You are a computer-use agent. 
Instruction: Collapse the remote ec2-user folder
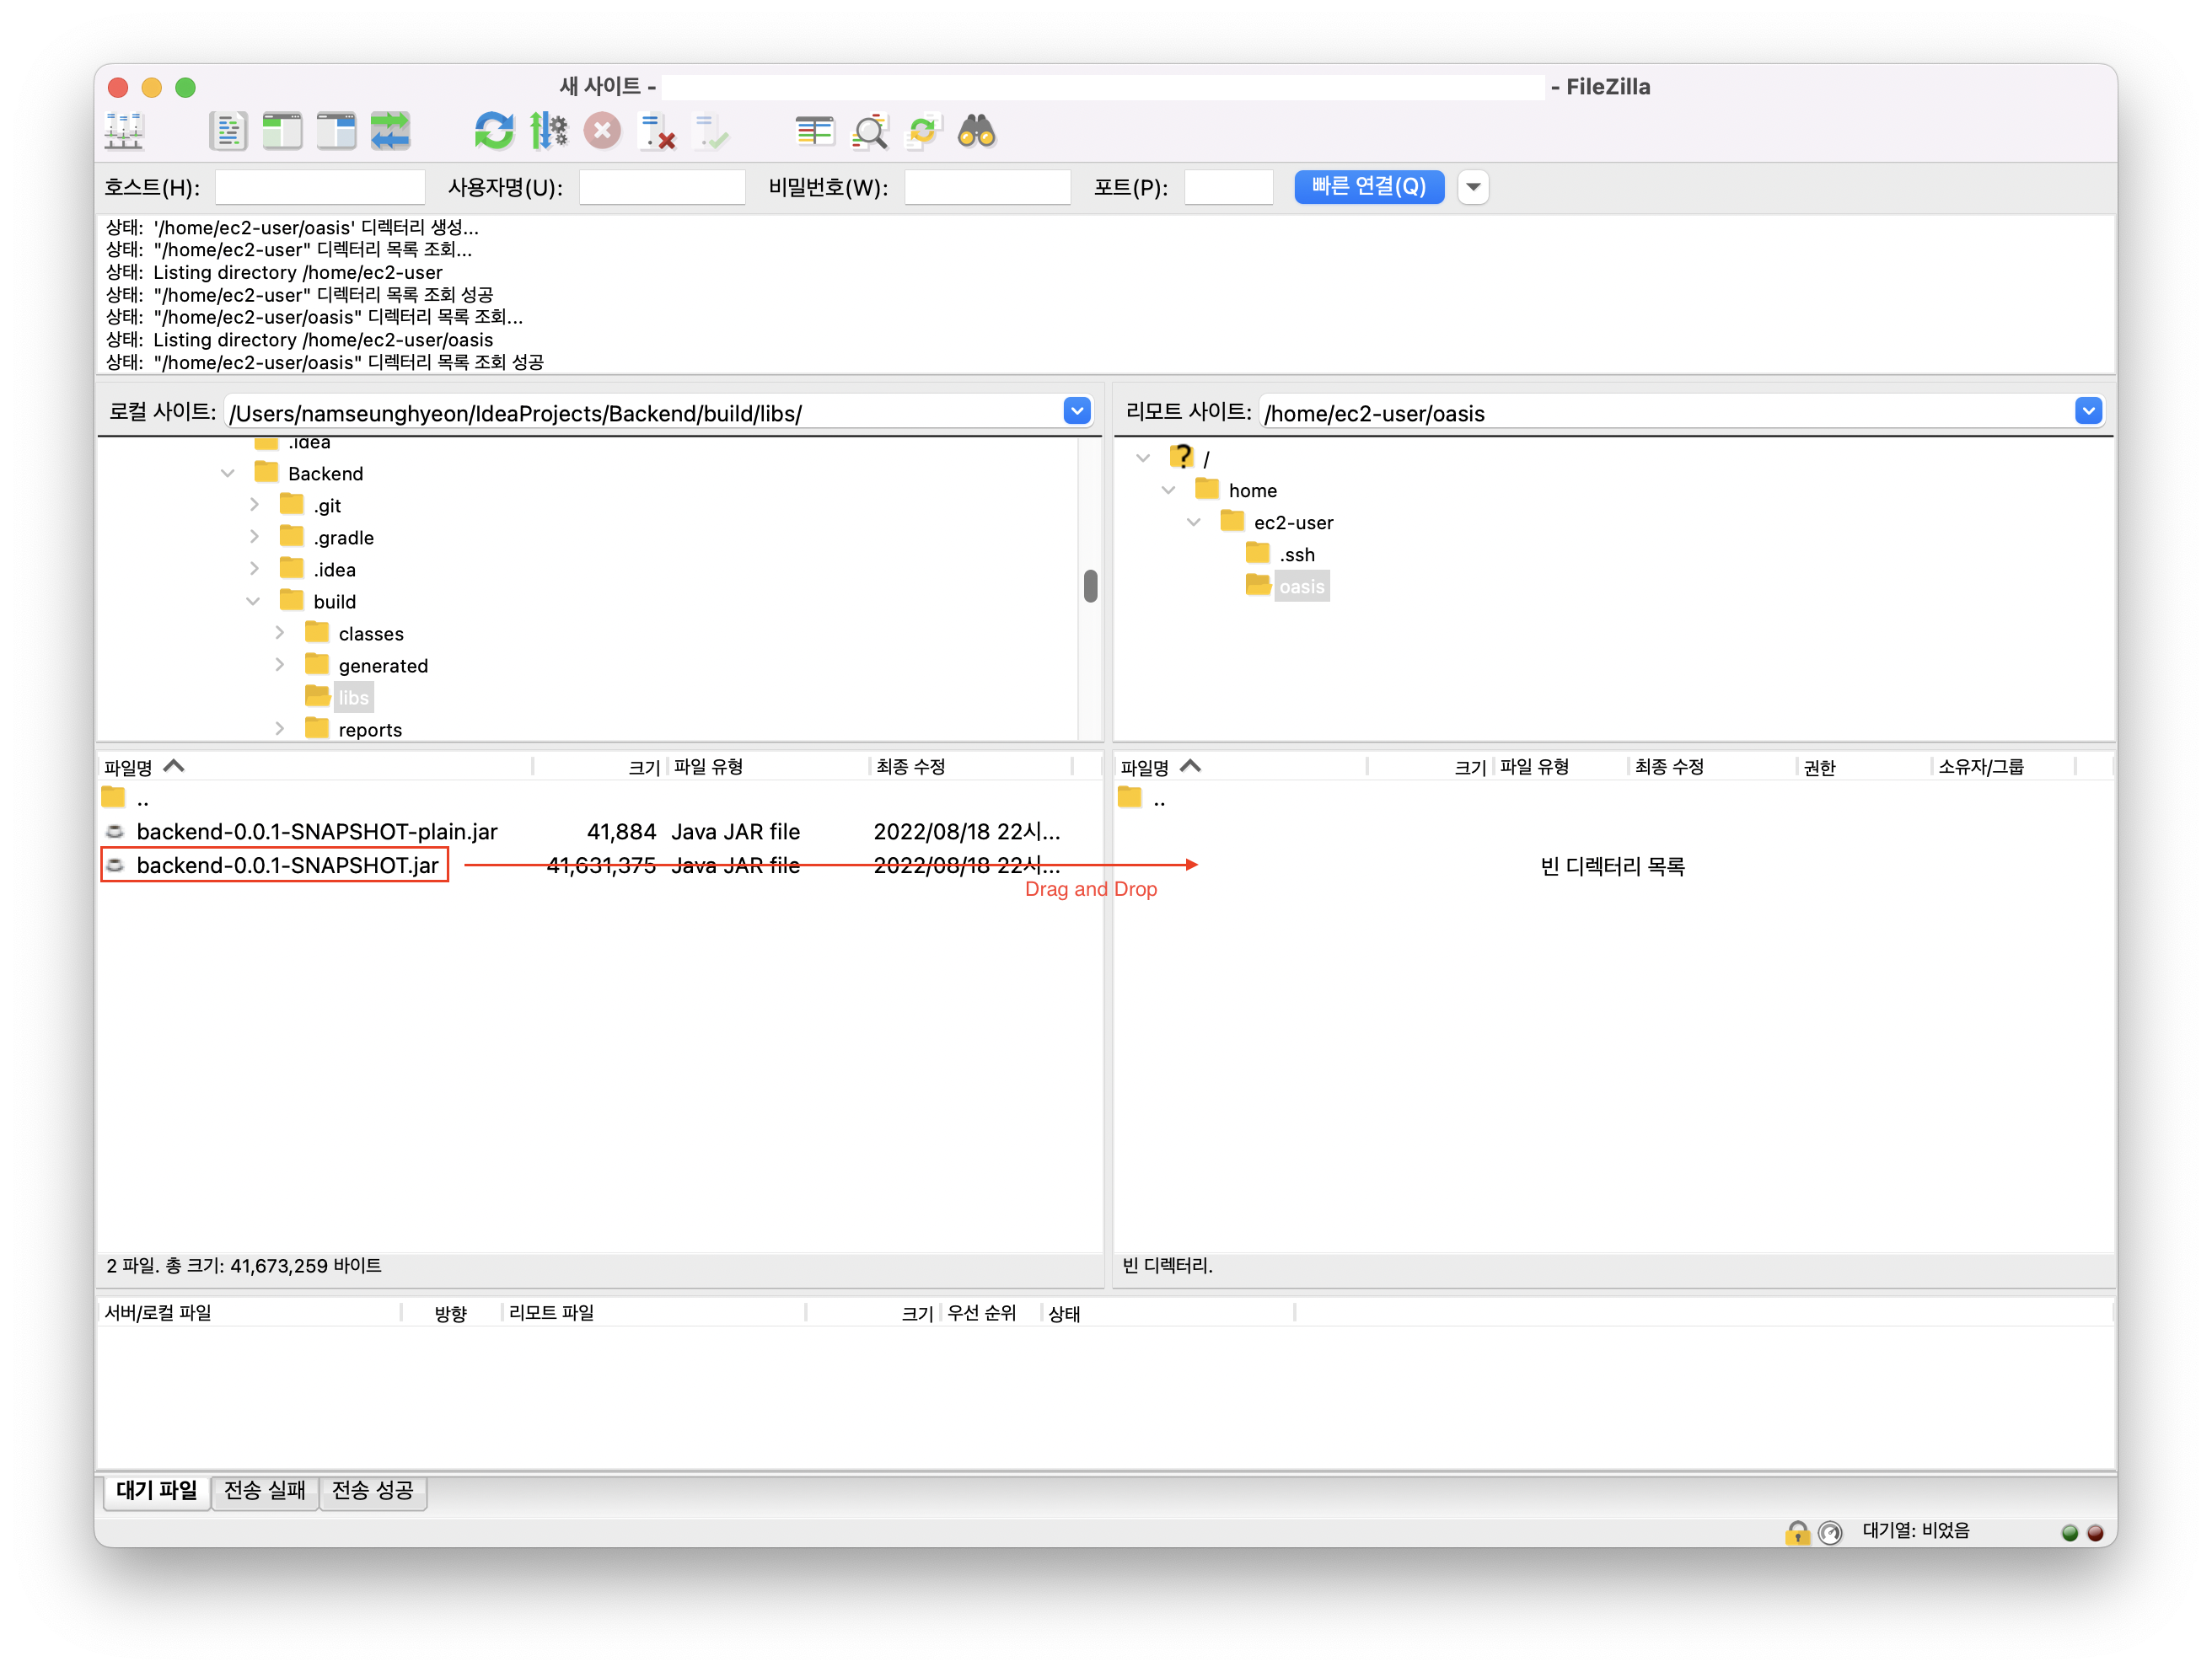point(1194,522)
